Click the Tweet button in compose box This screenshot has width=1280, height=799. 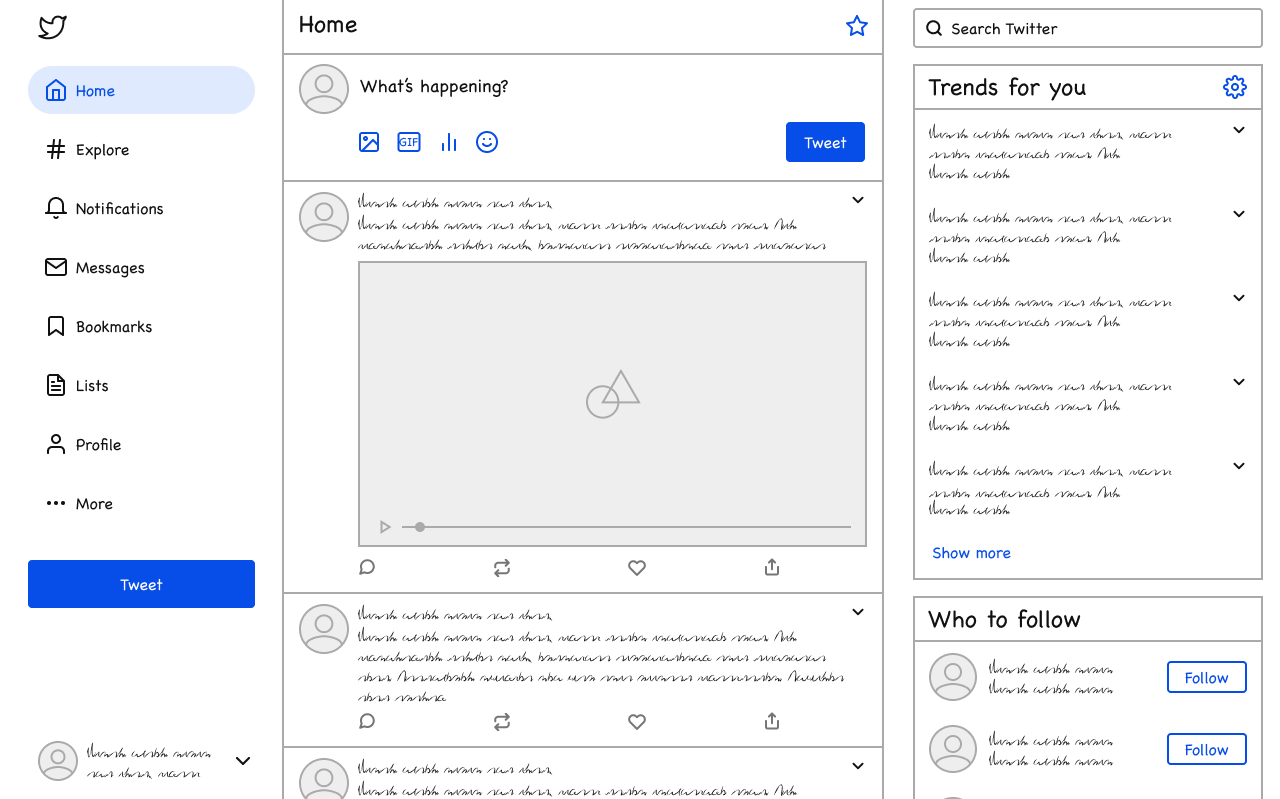point(825,142)
